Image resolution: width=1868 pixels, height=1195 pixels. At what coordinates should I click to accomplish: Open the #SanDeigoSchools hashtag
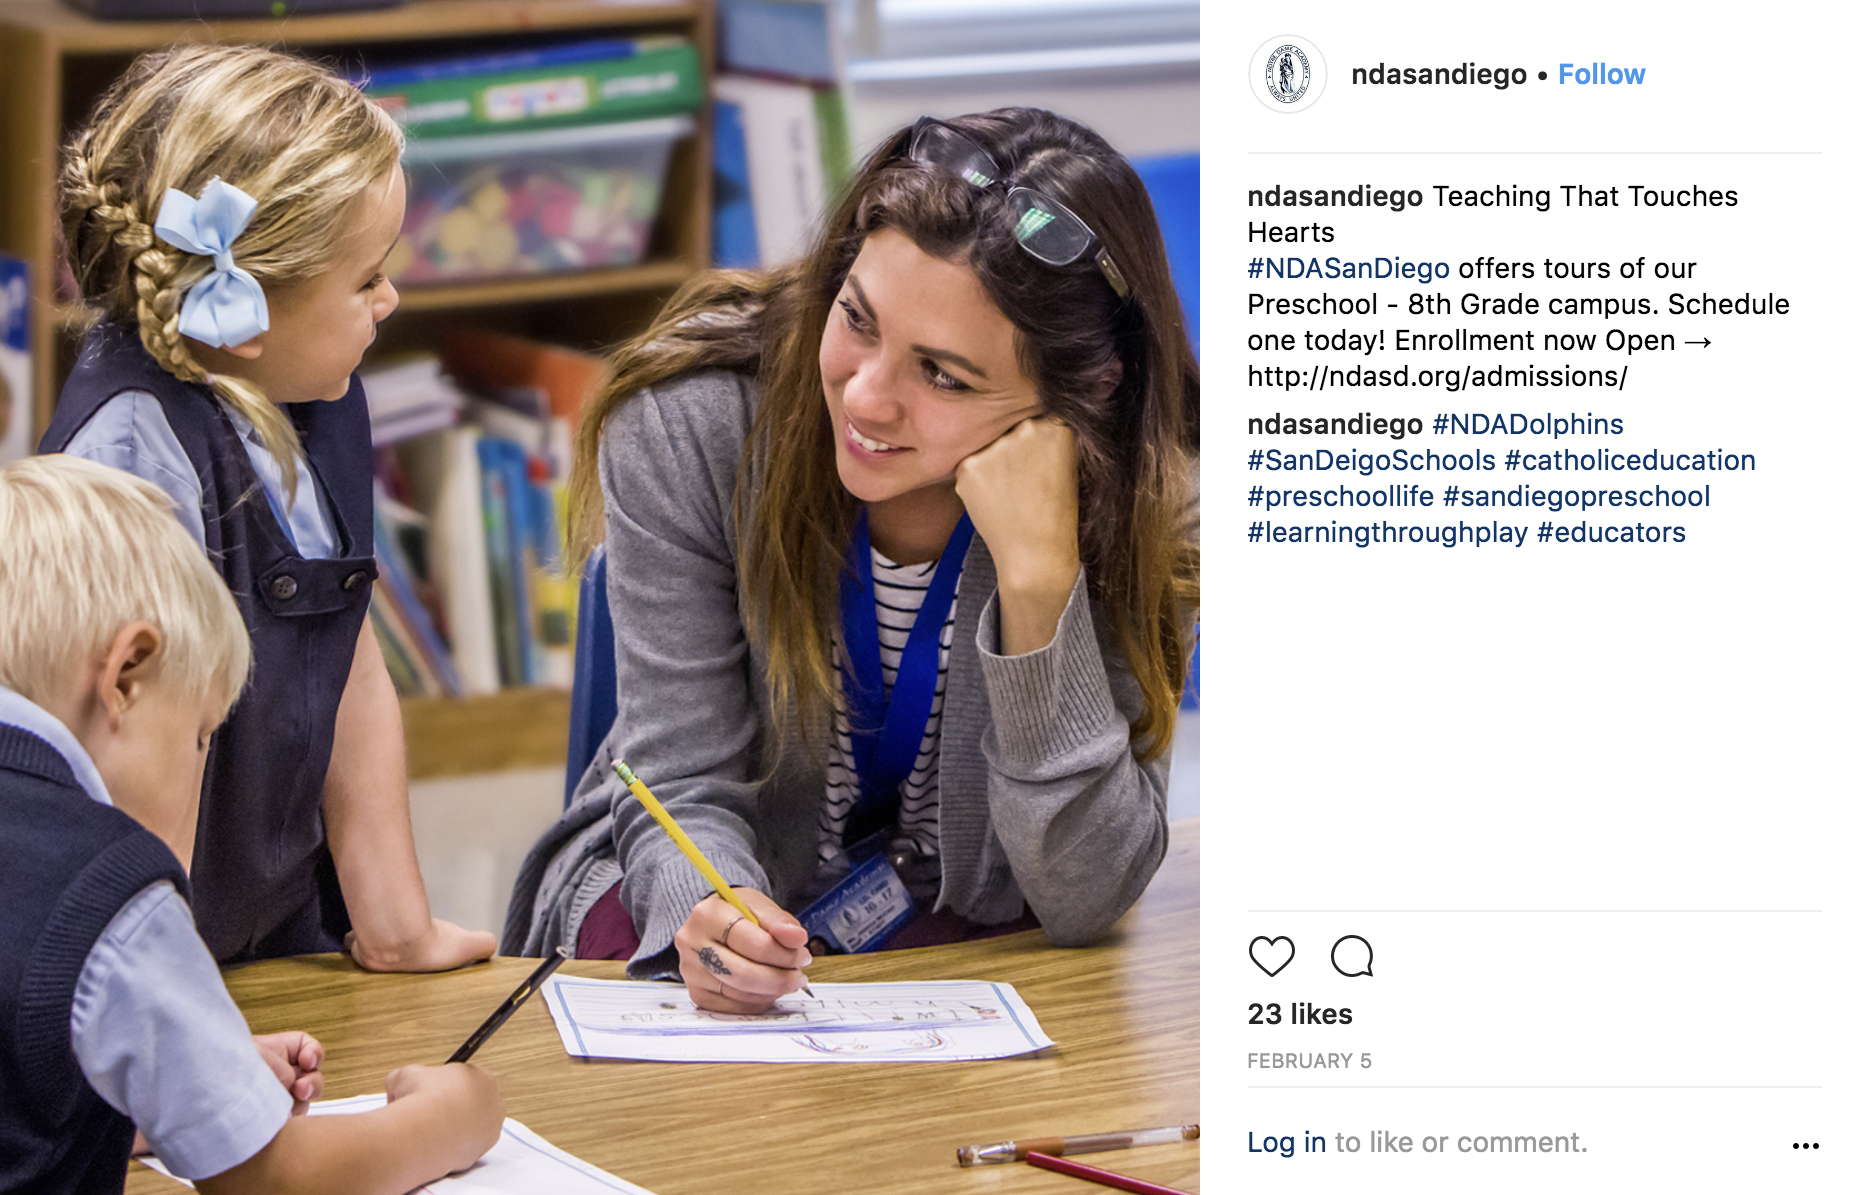coord(1371,460)
